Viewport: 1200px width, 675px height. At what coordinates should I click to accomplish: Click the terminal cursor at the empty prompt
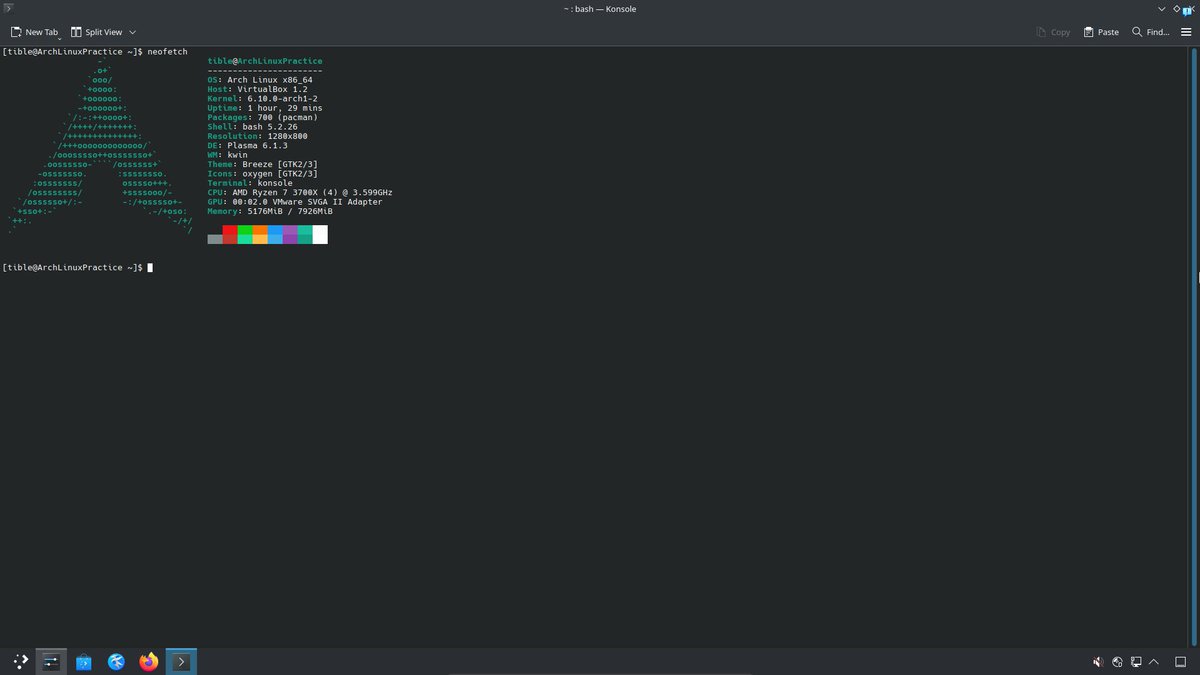[x=150, y=268]
